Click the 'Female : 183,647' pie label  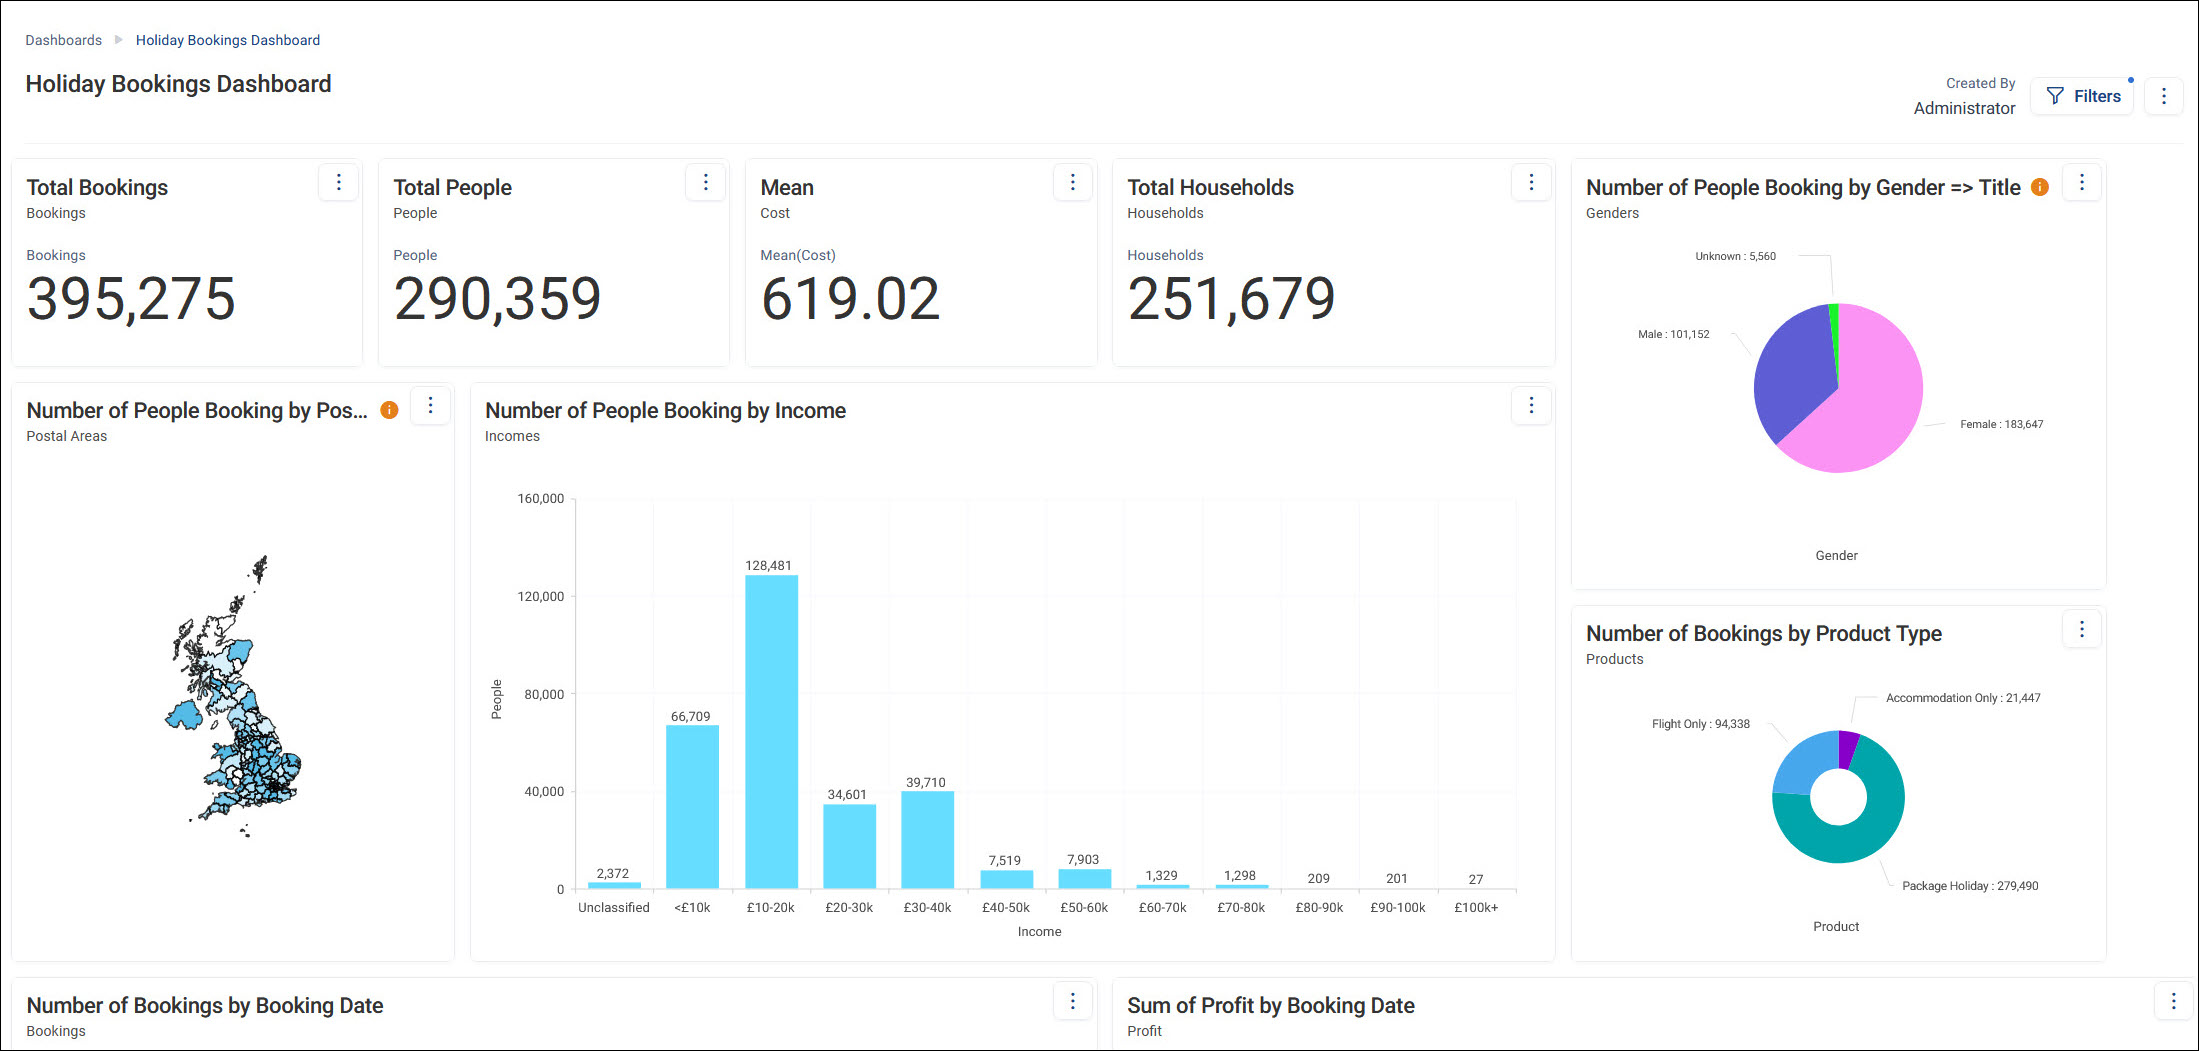(2002, 424)
